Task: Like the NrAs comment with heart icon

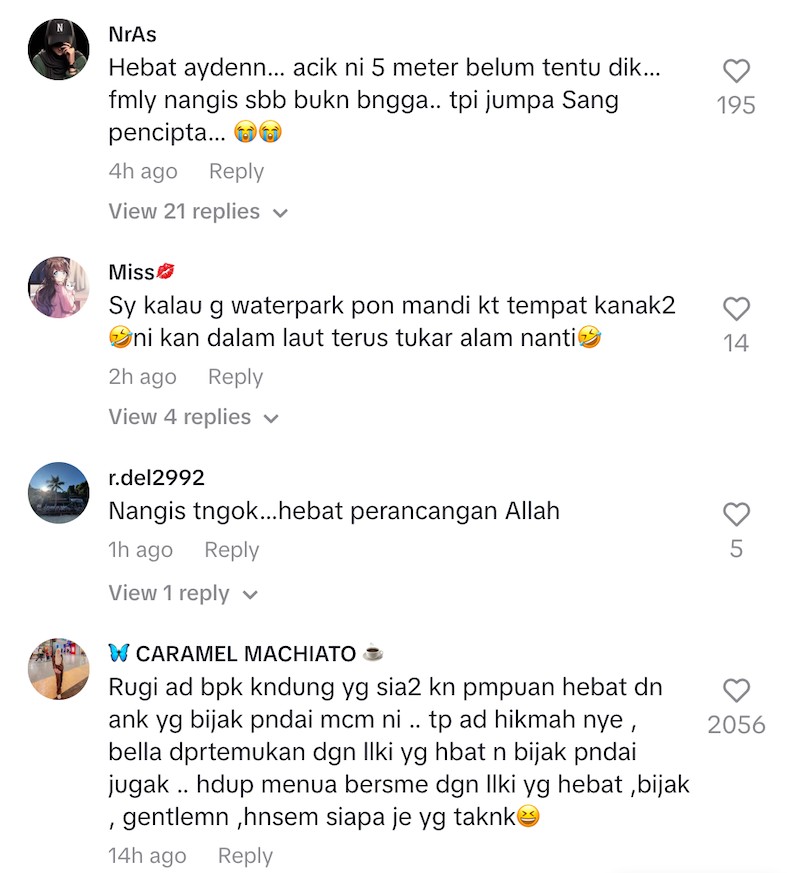Action: [x=736, y=71]
